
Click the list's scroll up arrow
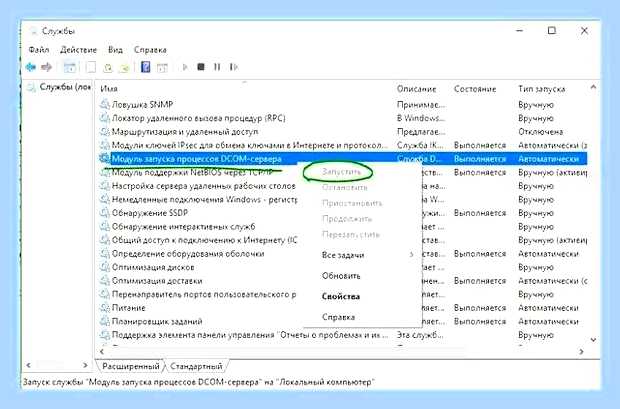pyautogui.click(x=593, y=87)
